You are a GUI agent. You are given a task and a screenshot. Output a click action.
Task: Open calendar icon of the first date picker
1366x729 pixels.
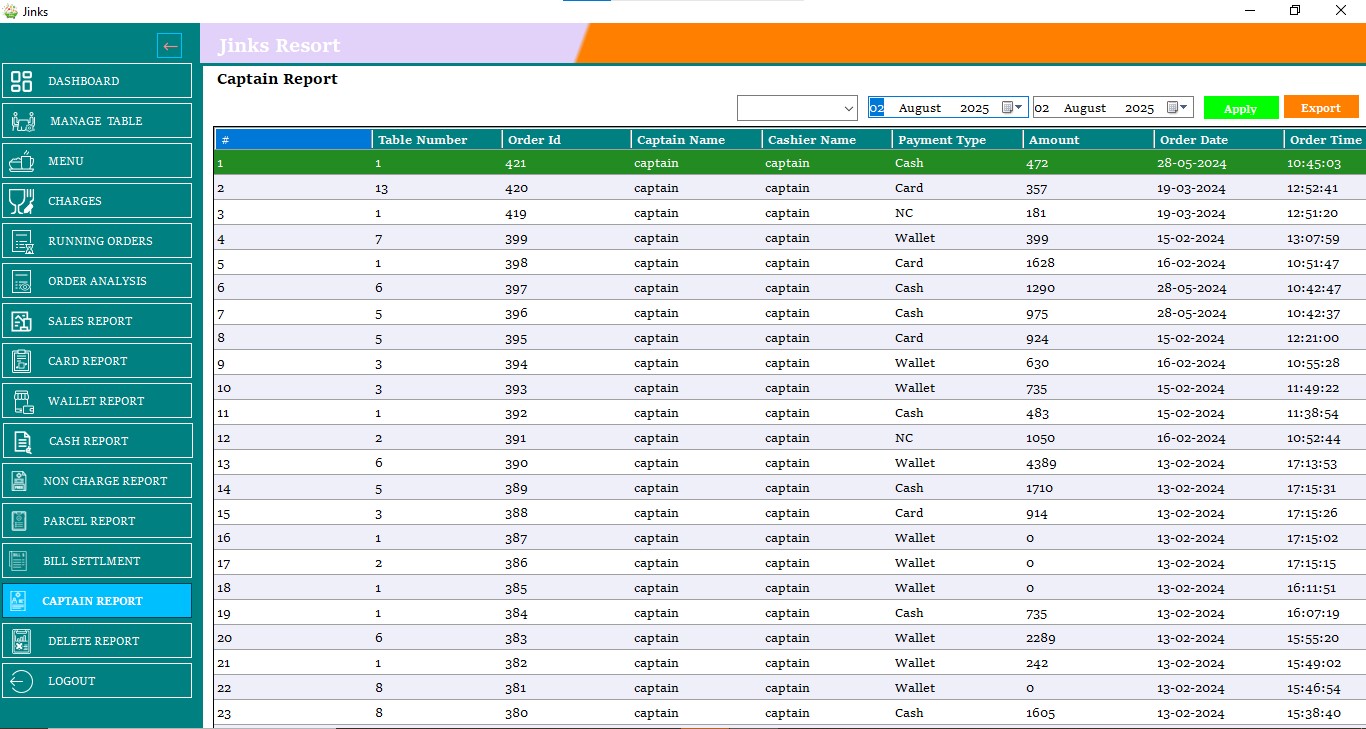(1008, 107)
